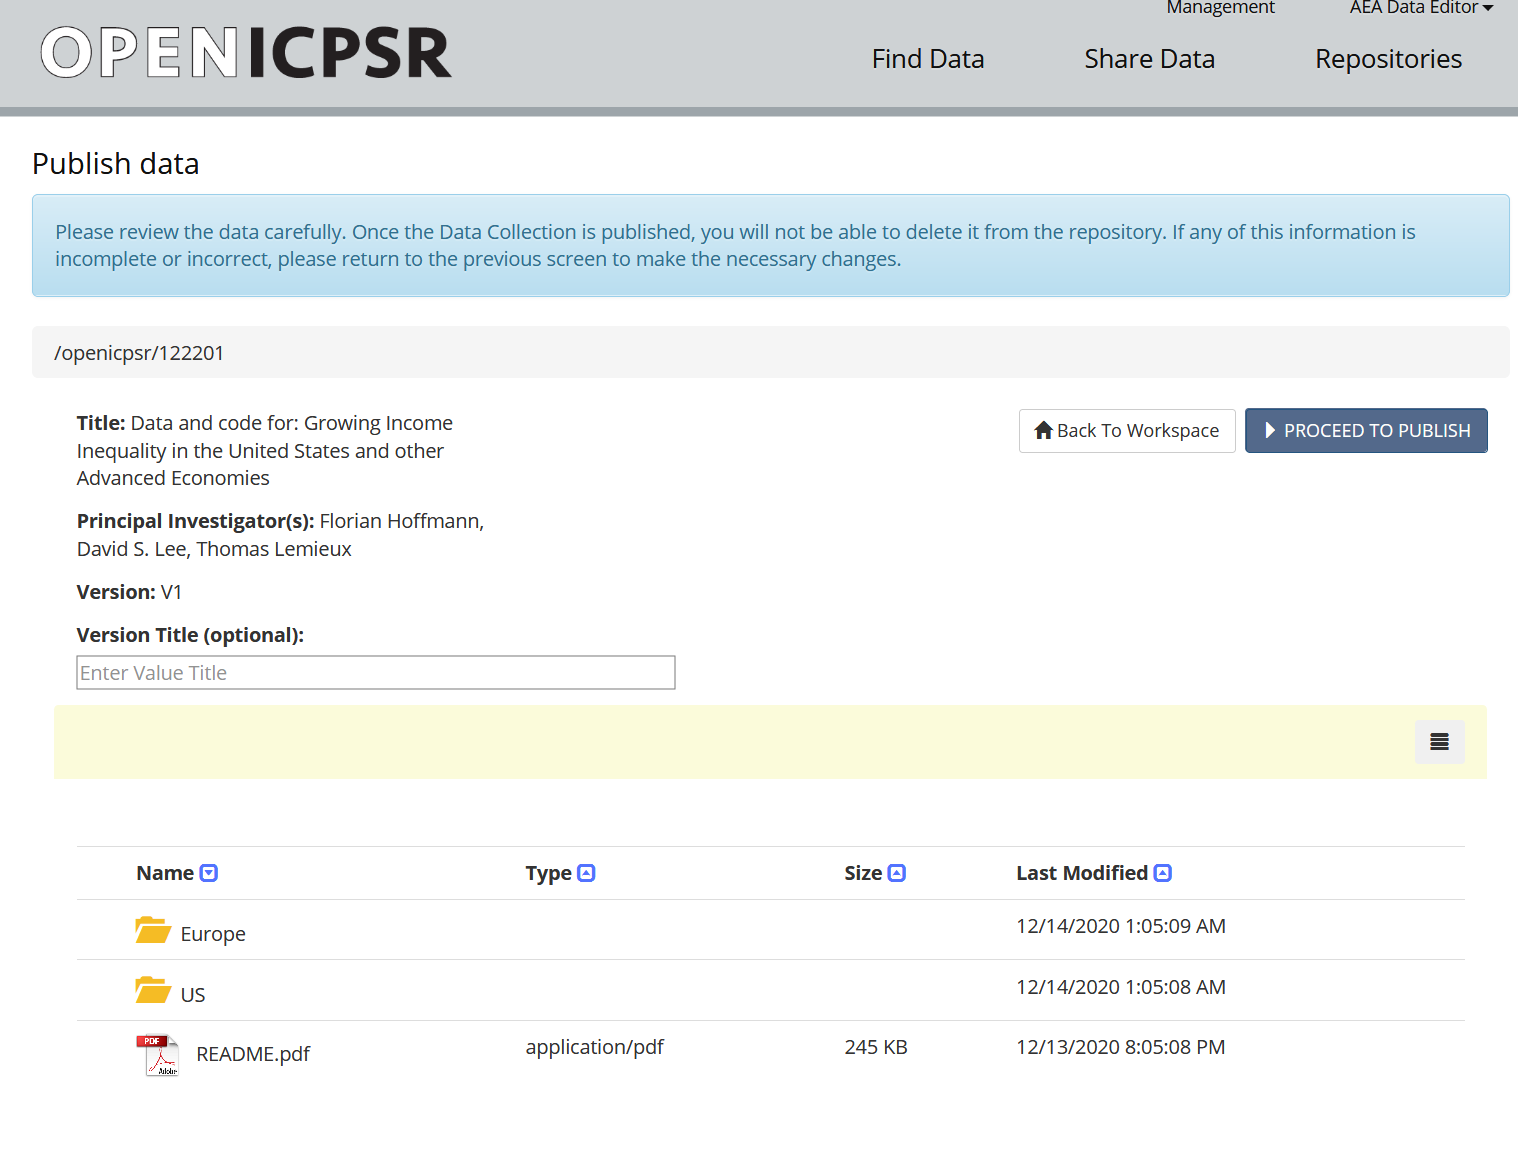Select the 245 KB size cell
The height and width of the screenshot is (1152, 1518).
pyautogui.click(x=876, y=1047)
